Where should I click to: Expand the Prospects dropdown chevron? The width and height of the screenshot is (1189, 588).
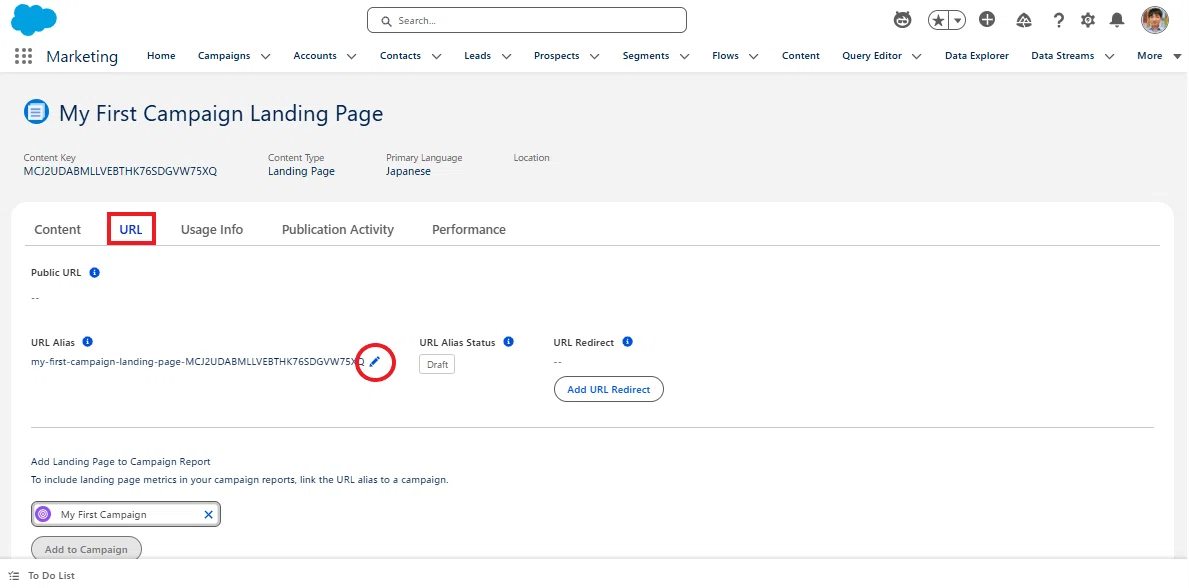pyautogui.click(x=594, y=56)
